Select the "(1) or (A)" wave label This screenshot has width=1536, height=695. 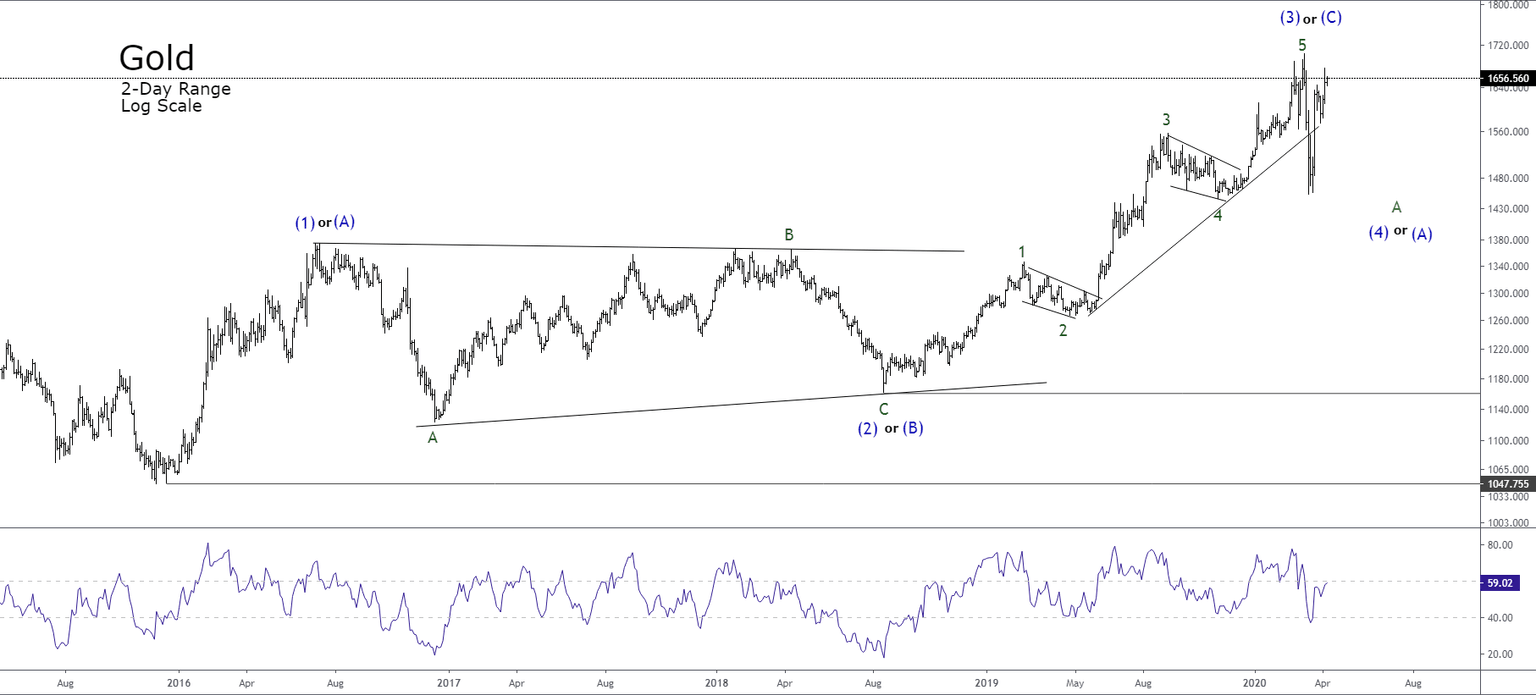point(325,223)
